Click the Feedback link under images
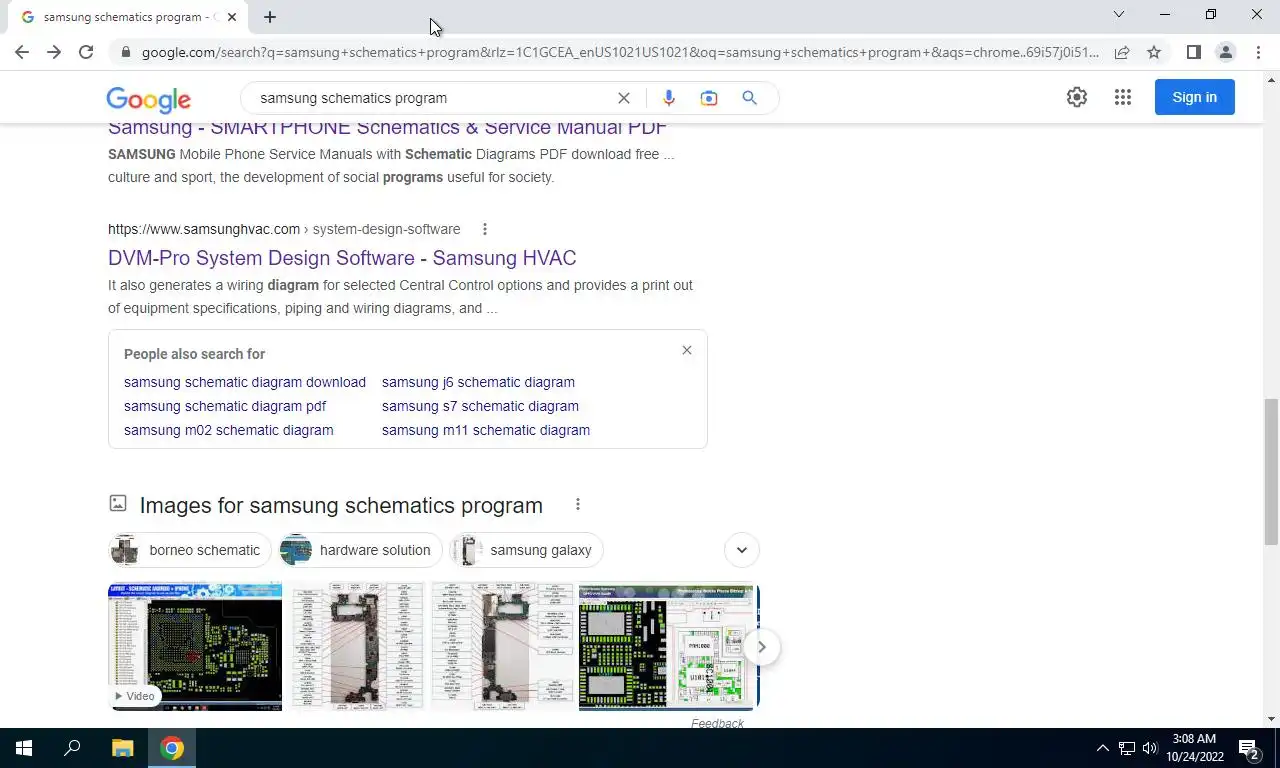Viewport: 1280px width, 768px height. tap(717, 723)
